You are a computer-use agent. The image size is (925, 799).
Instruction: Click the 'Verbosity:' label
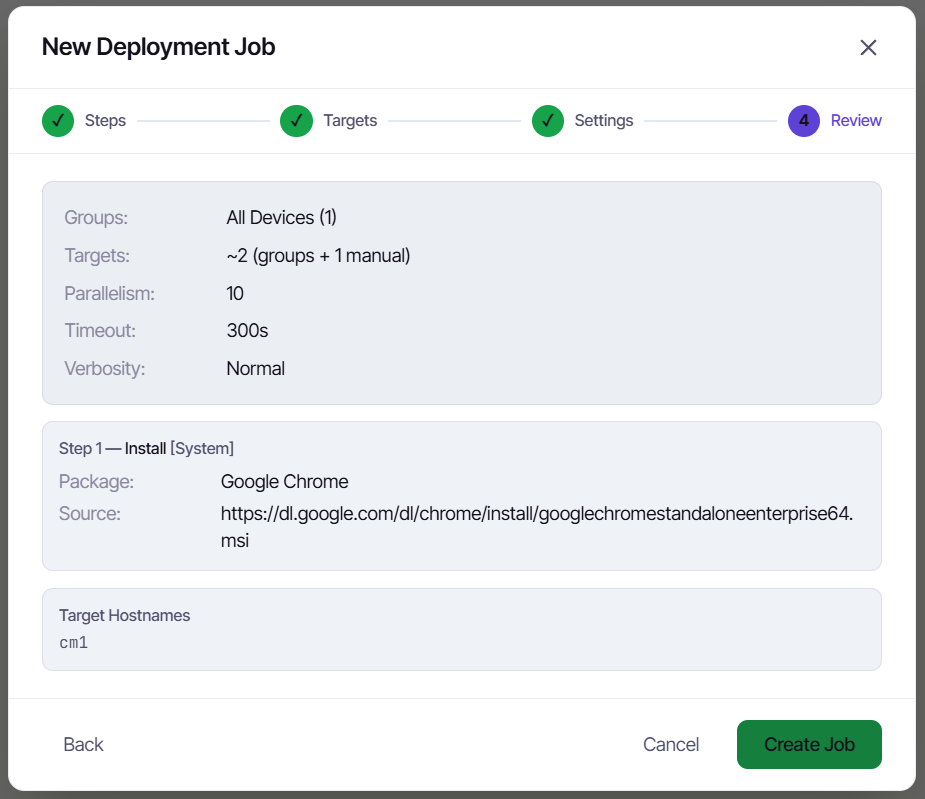104,368
